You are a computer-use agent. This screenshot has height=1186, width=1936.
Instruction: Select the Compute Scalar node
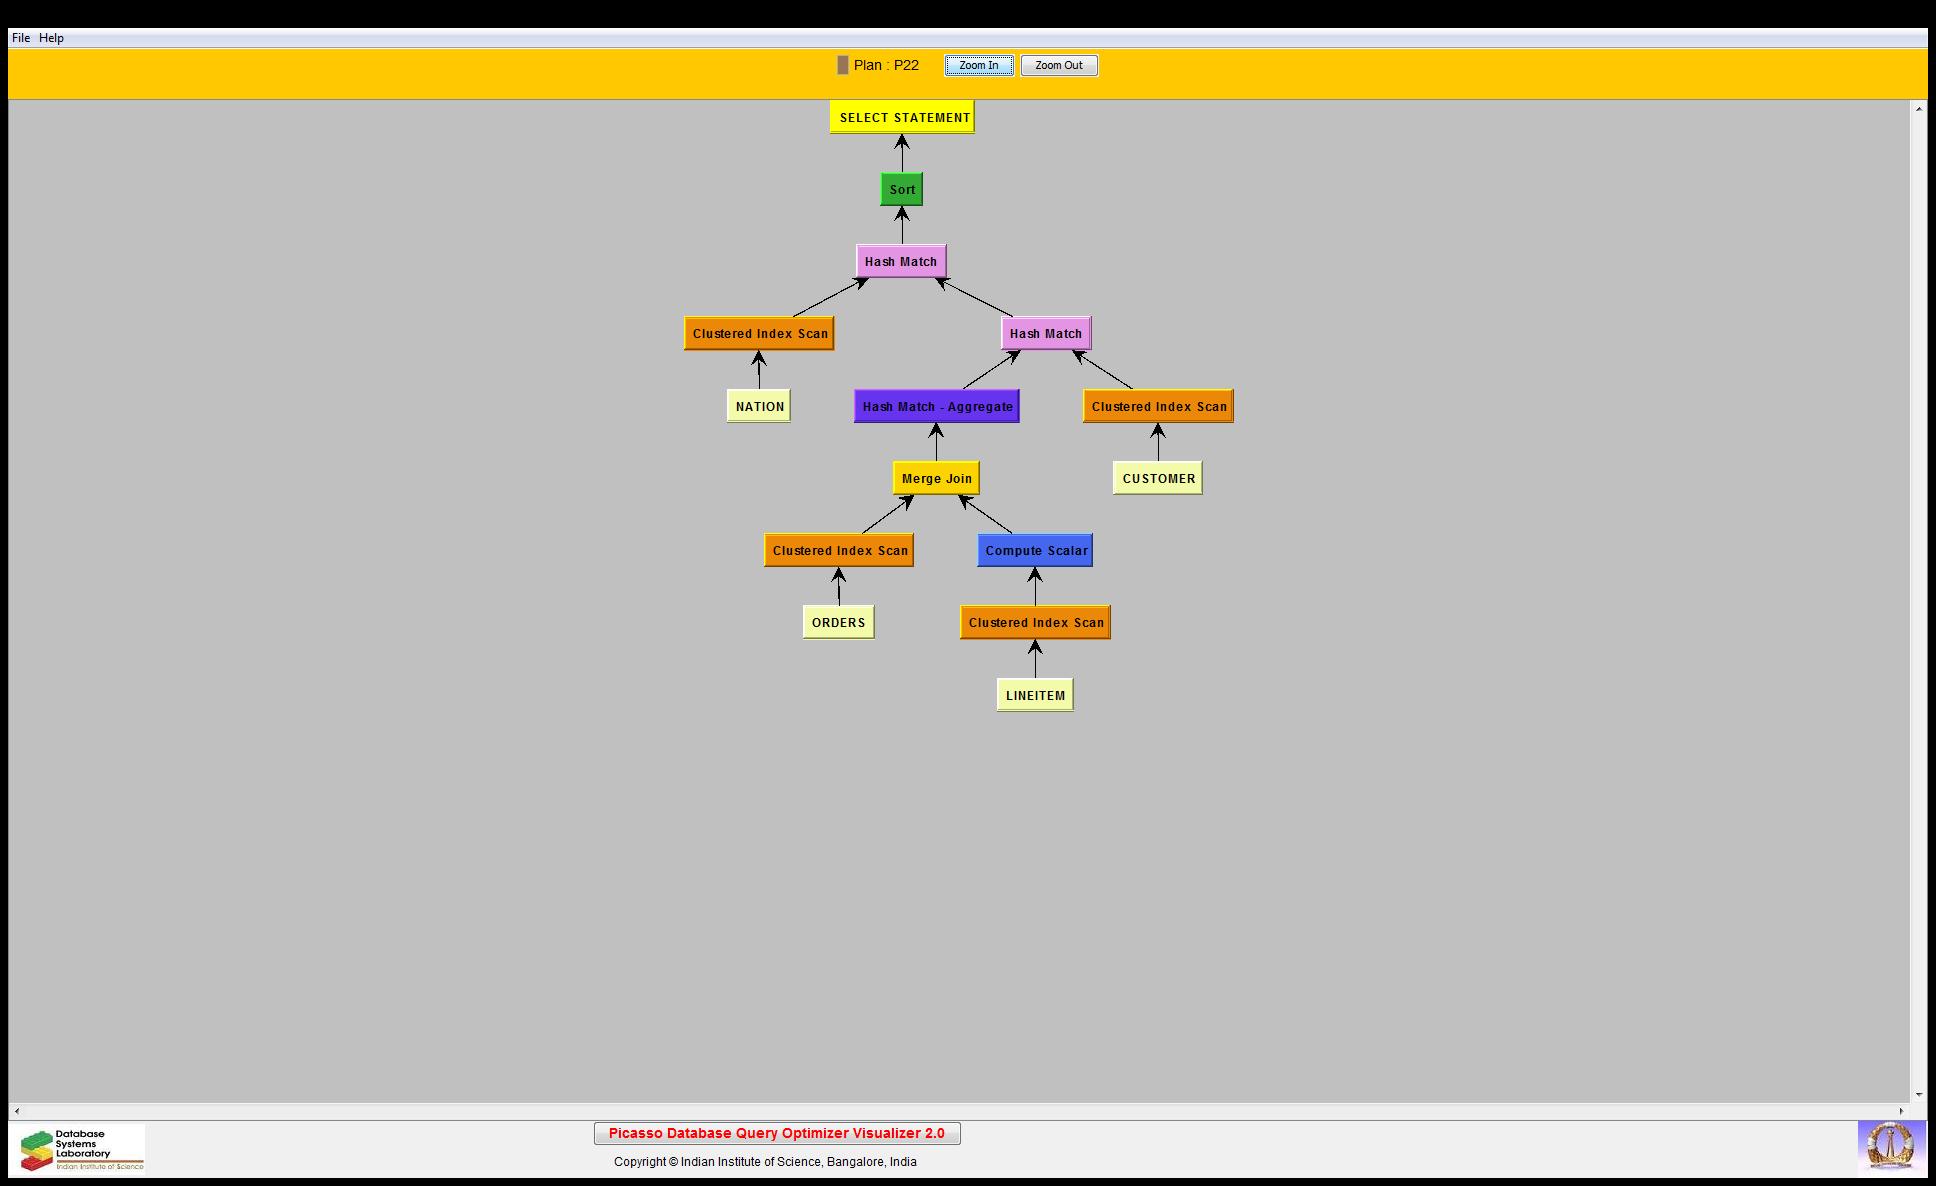coord(1035,550)
